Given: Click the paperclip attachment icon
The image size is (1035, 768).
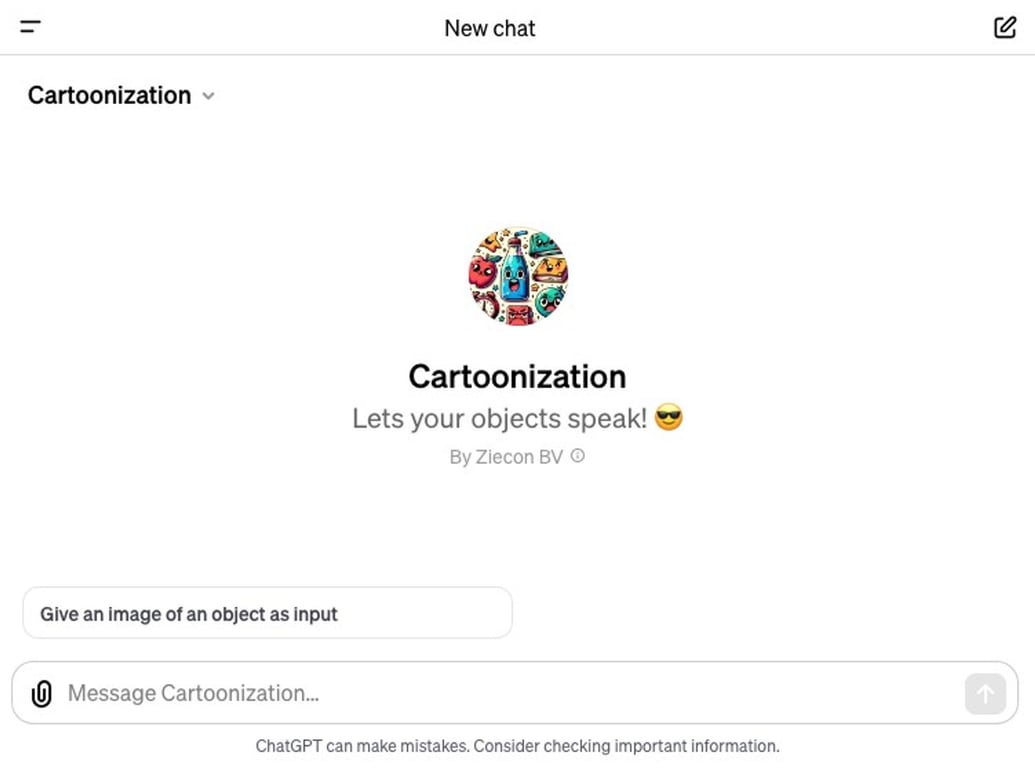Looking at the screenshot, I should click(41, 692).
